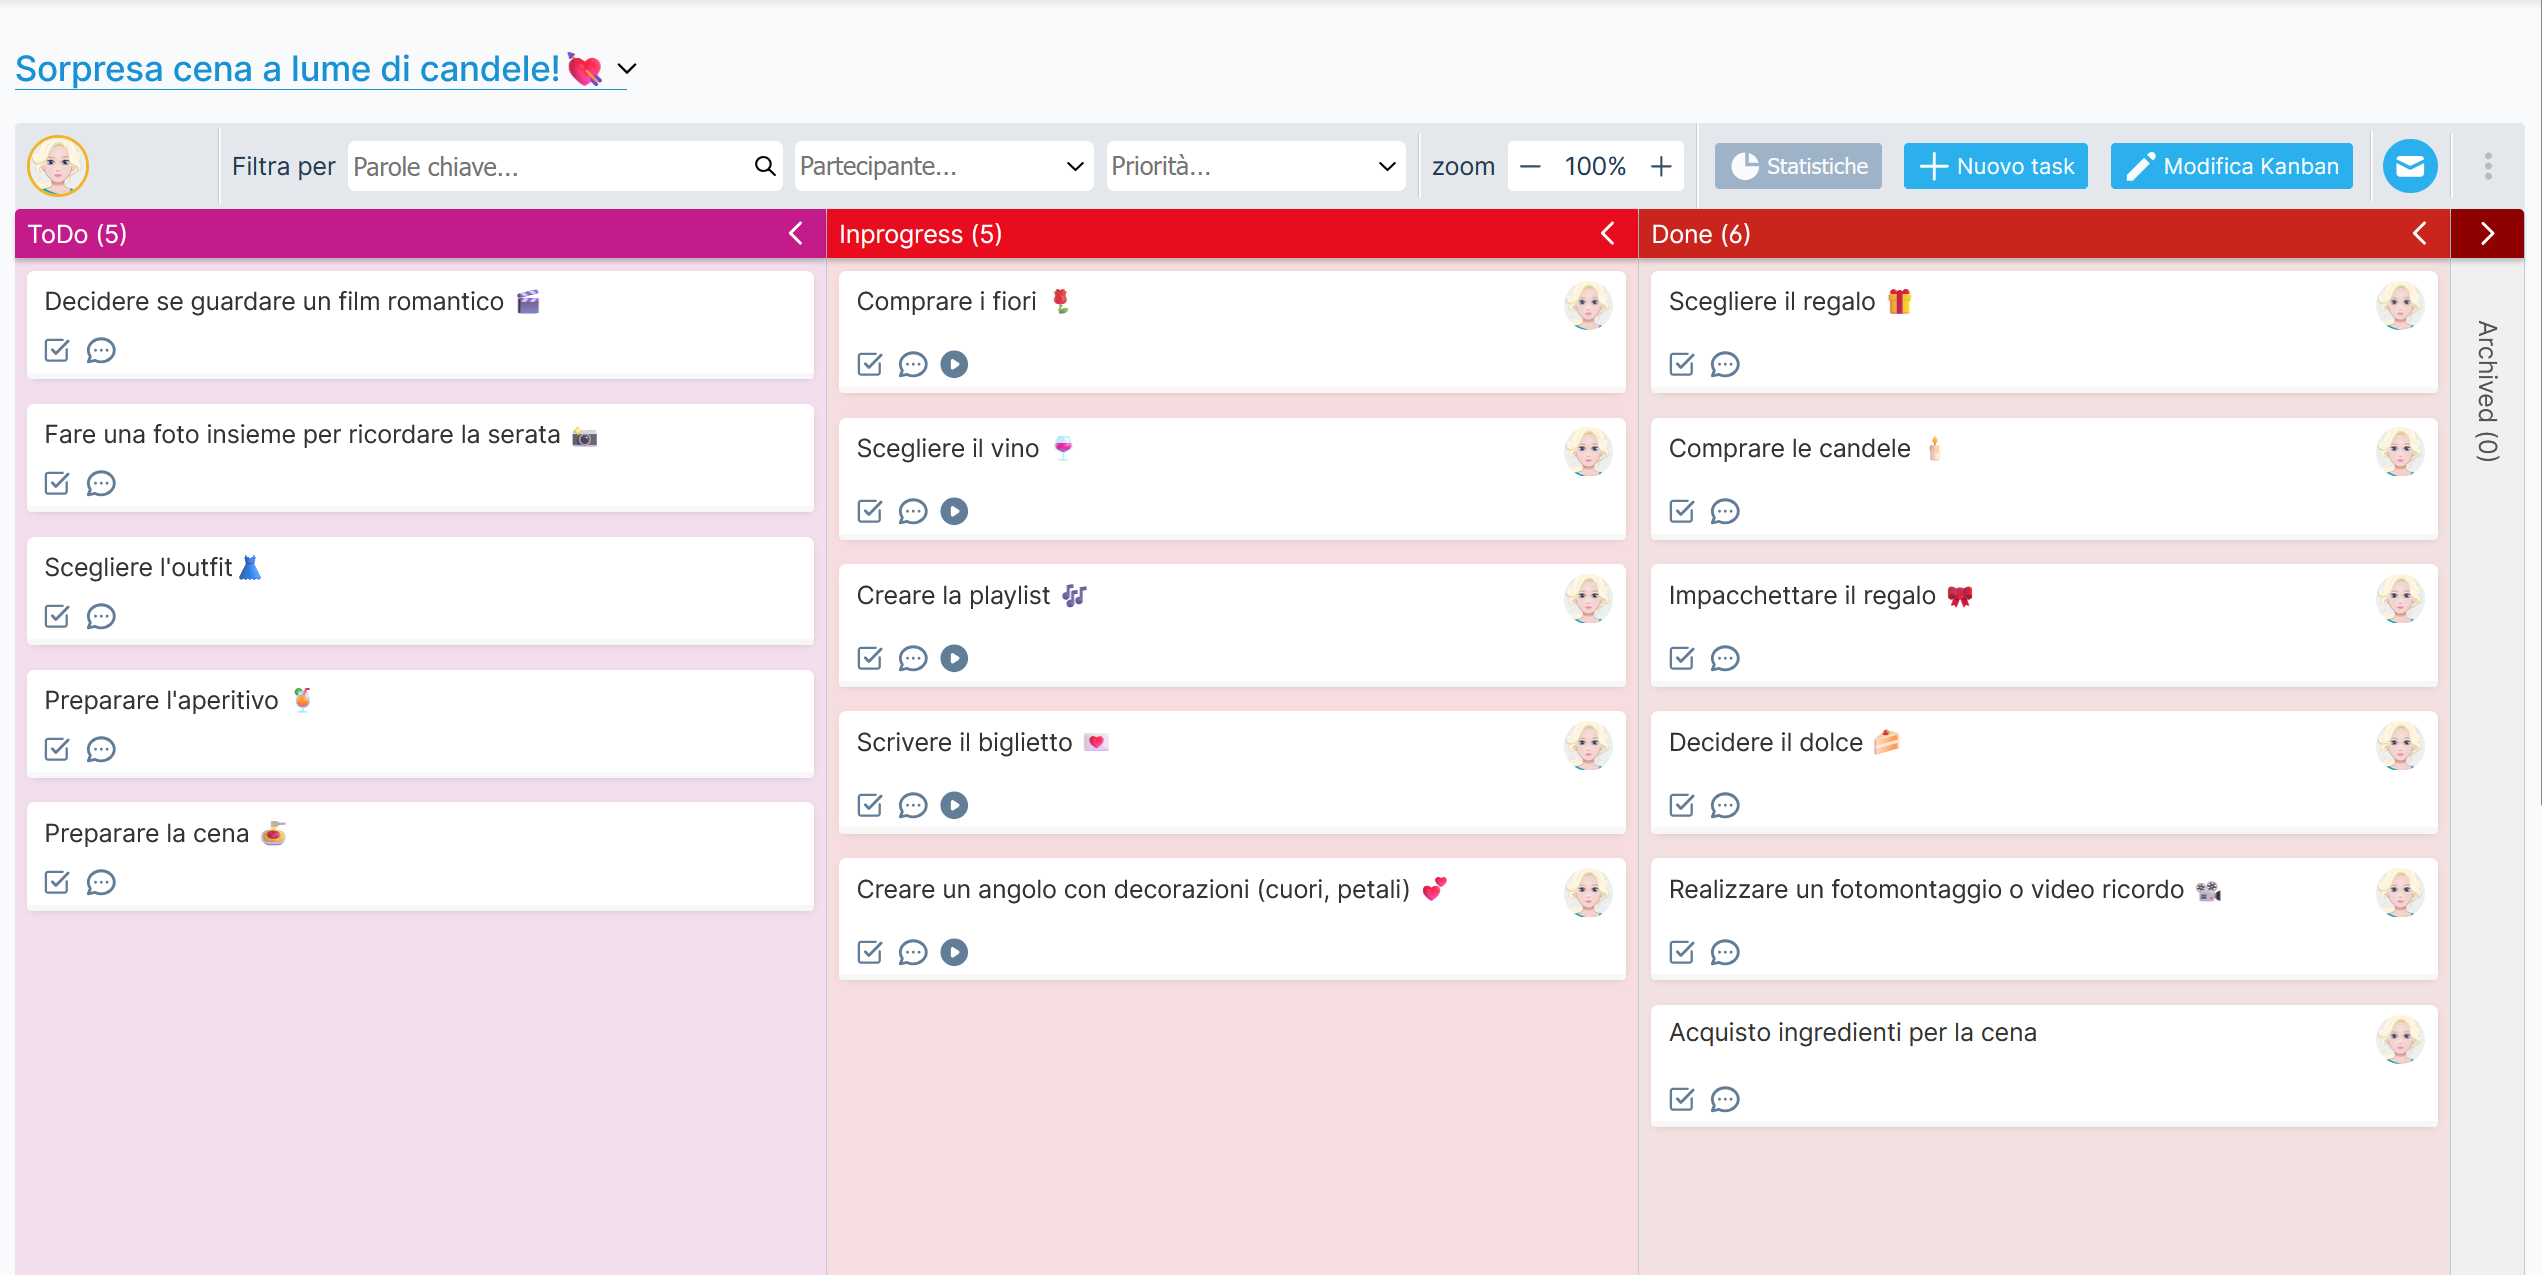Click the play icon on "Scegliere il vino"

coord(954,511)
